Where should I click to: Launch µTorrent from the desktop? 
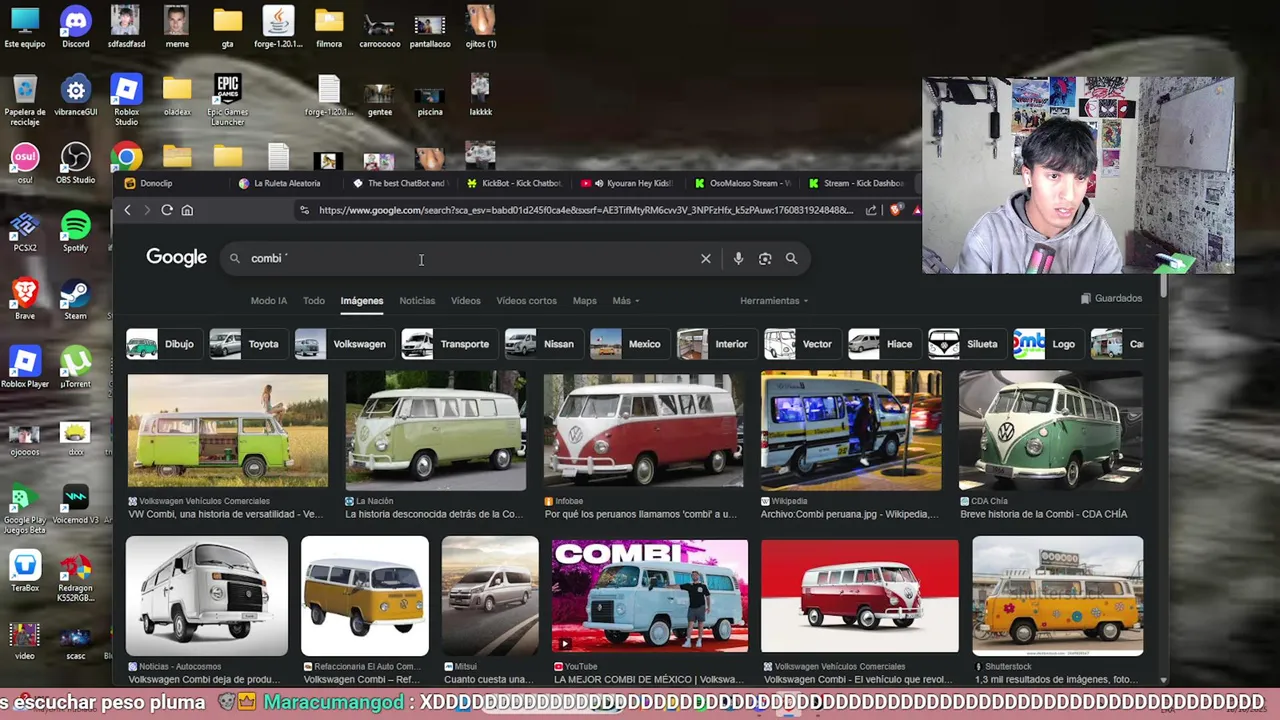[75, 368]
